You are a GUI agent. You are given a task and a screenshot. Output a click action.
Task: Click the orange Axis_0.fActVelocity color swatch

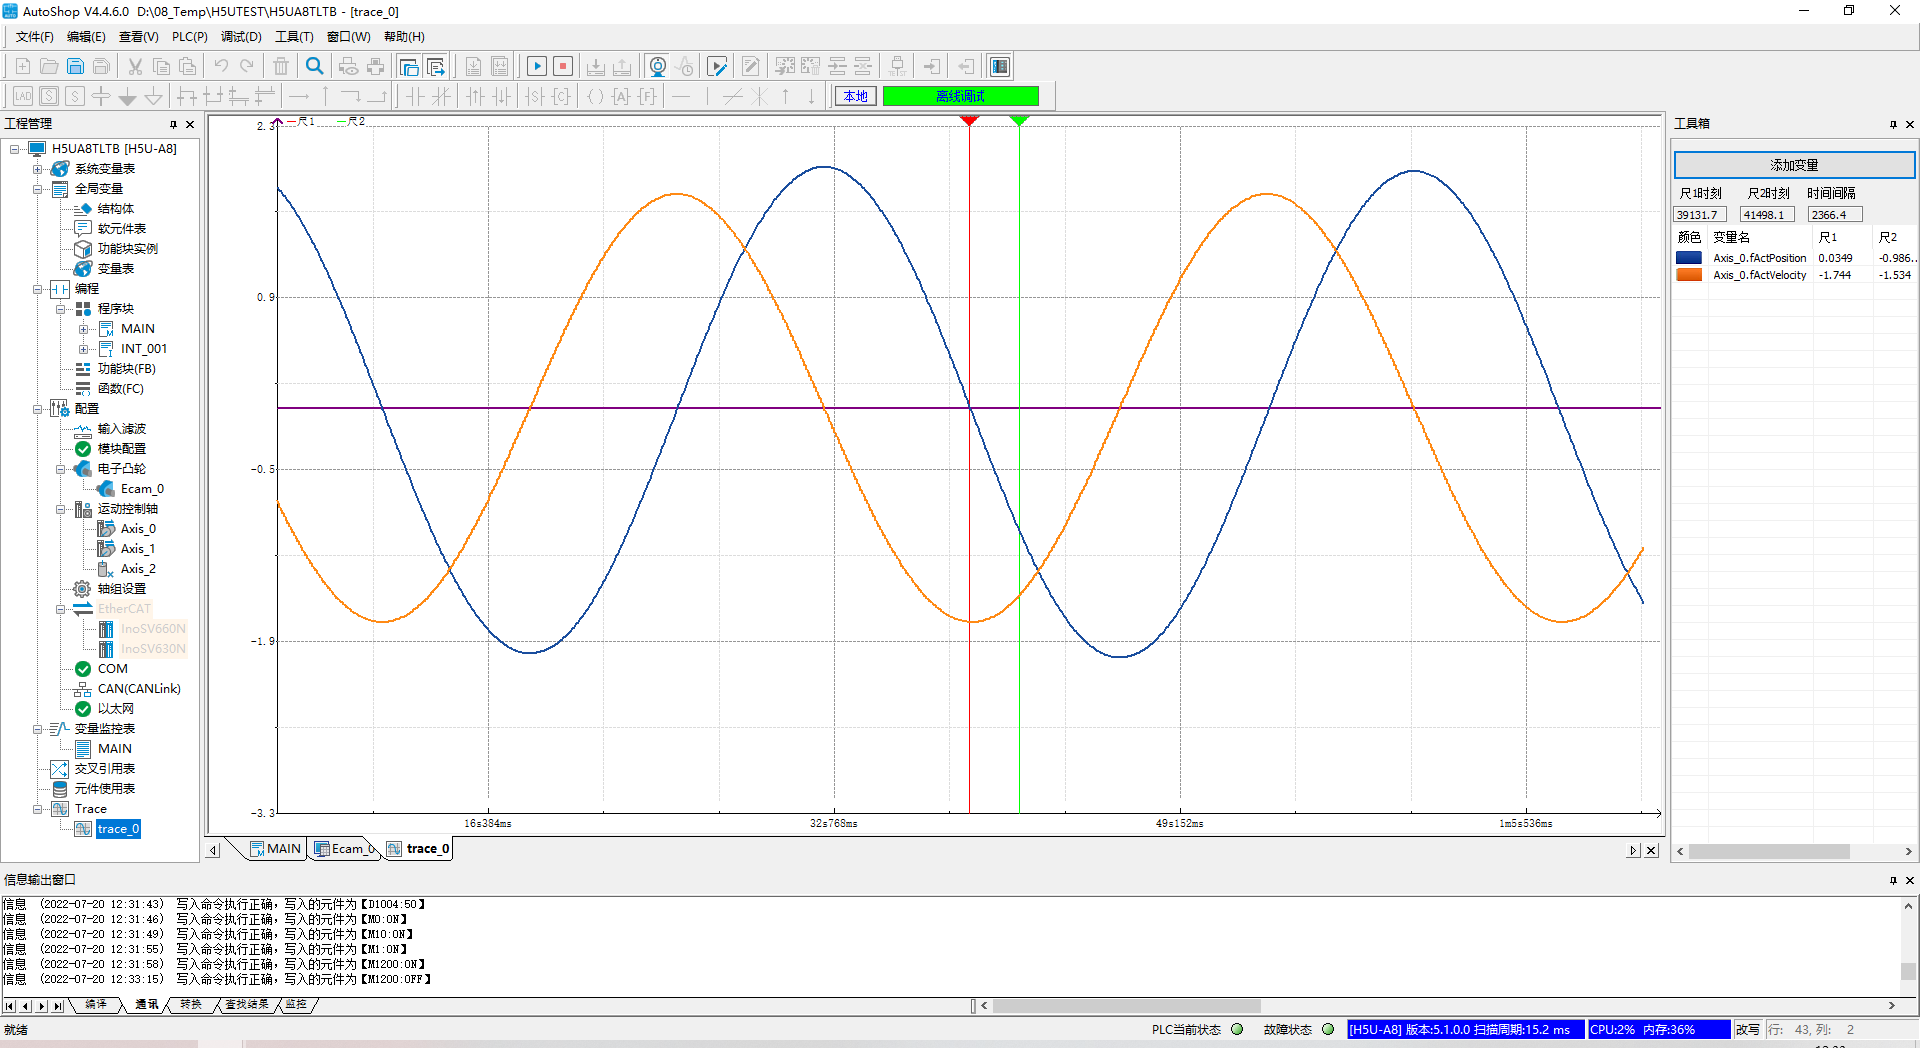coord(1689,275)
